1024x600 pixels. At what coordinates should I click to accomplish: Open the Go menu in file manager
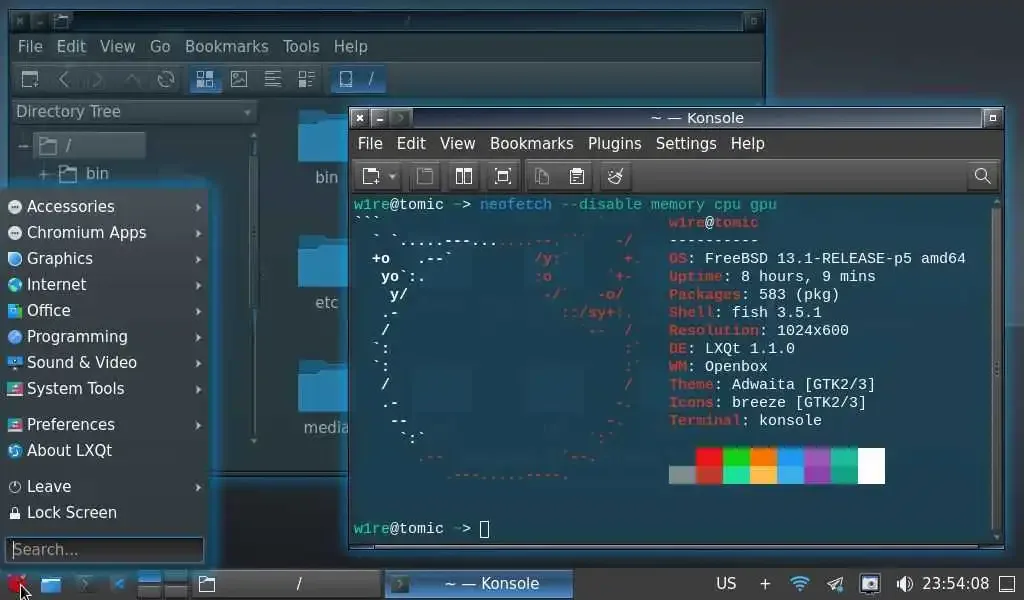pyautogui.click(x=160, y=46)
